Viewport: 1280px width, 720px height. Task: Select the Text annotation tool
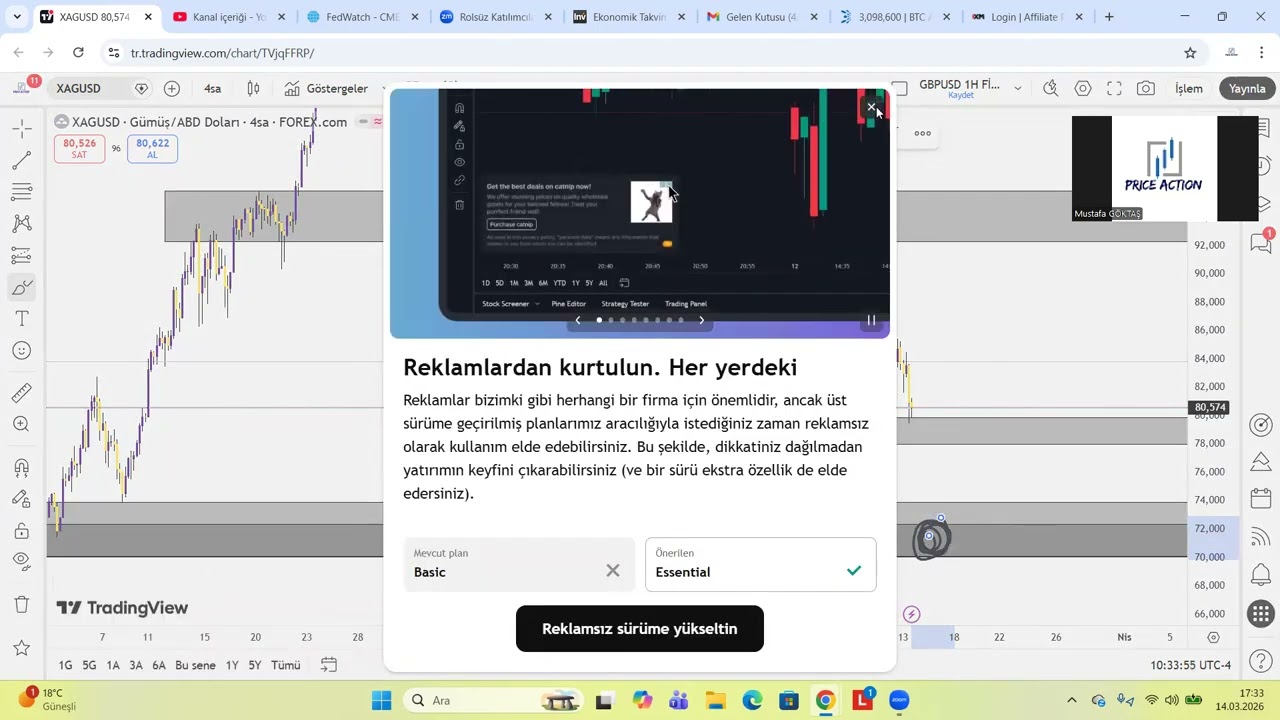pos(22,319)
